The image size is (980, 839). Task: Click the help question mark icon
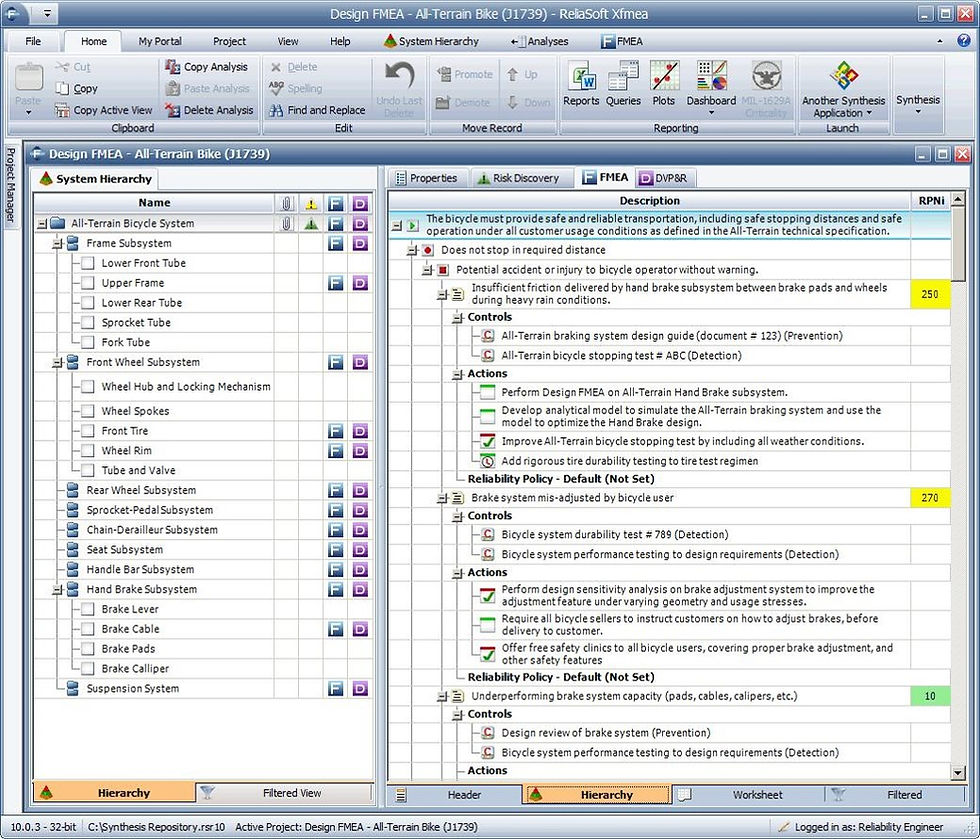964,41
